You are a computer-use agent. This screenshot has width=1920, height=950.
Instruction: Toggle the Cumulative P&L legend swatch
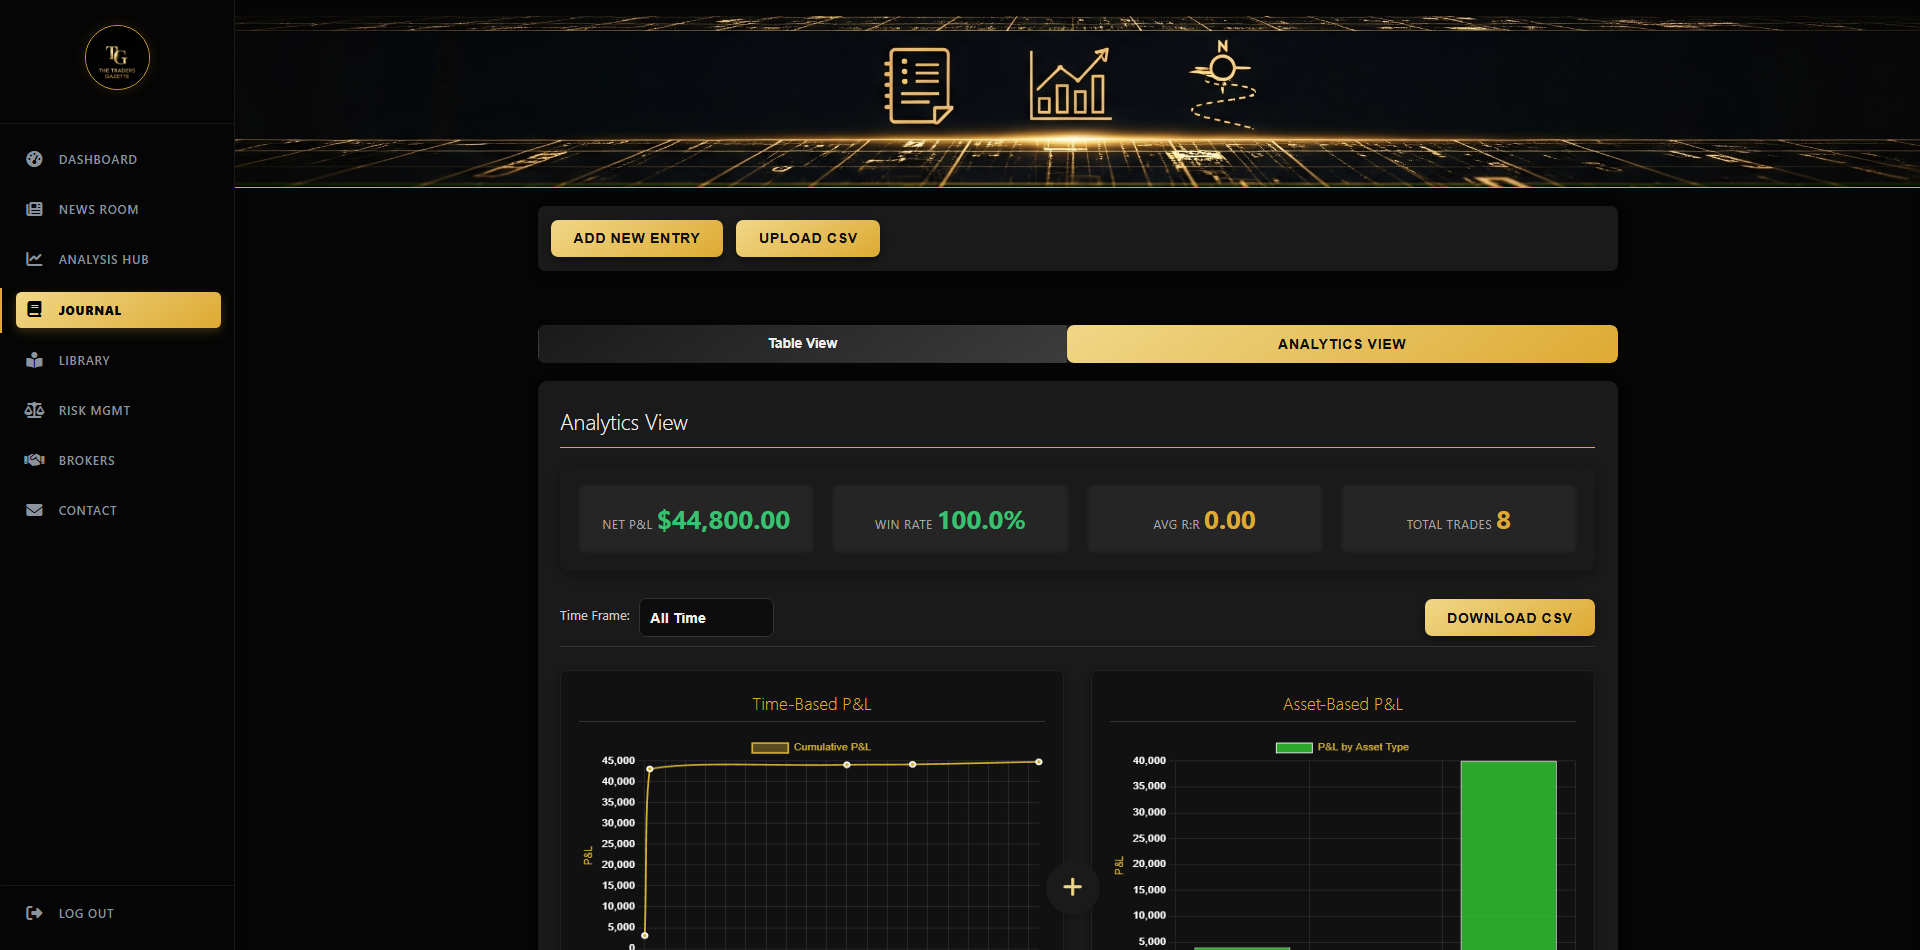769,746
